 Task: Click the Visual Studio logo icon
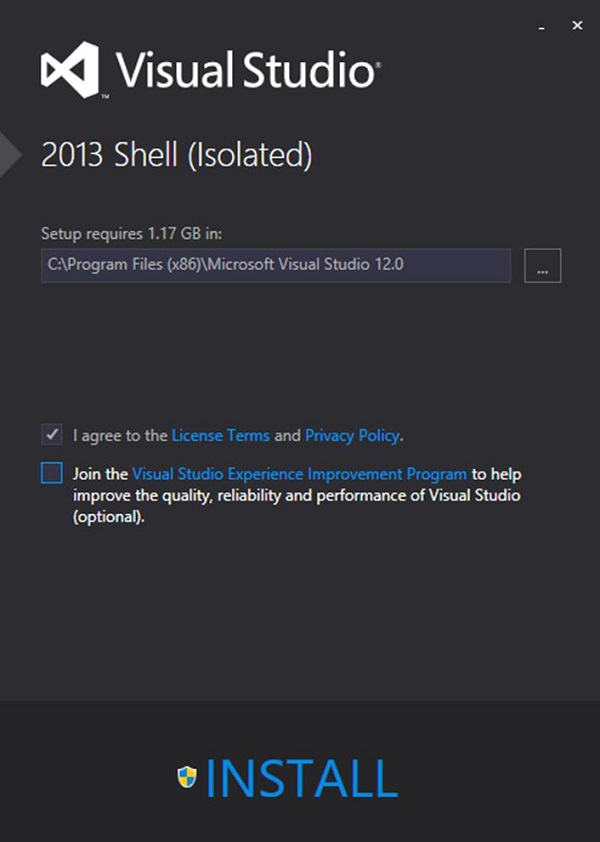tap(70, 69)
